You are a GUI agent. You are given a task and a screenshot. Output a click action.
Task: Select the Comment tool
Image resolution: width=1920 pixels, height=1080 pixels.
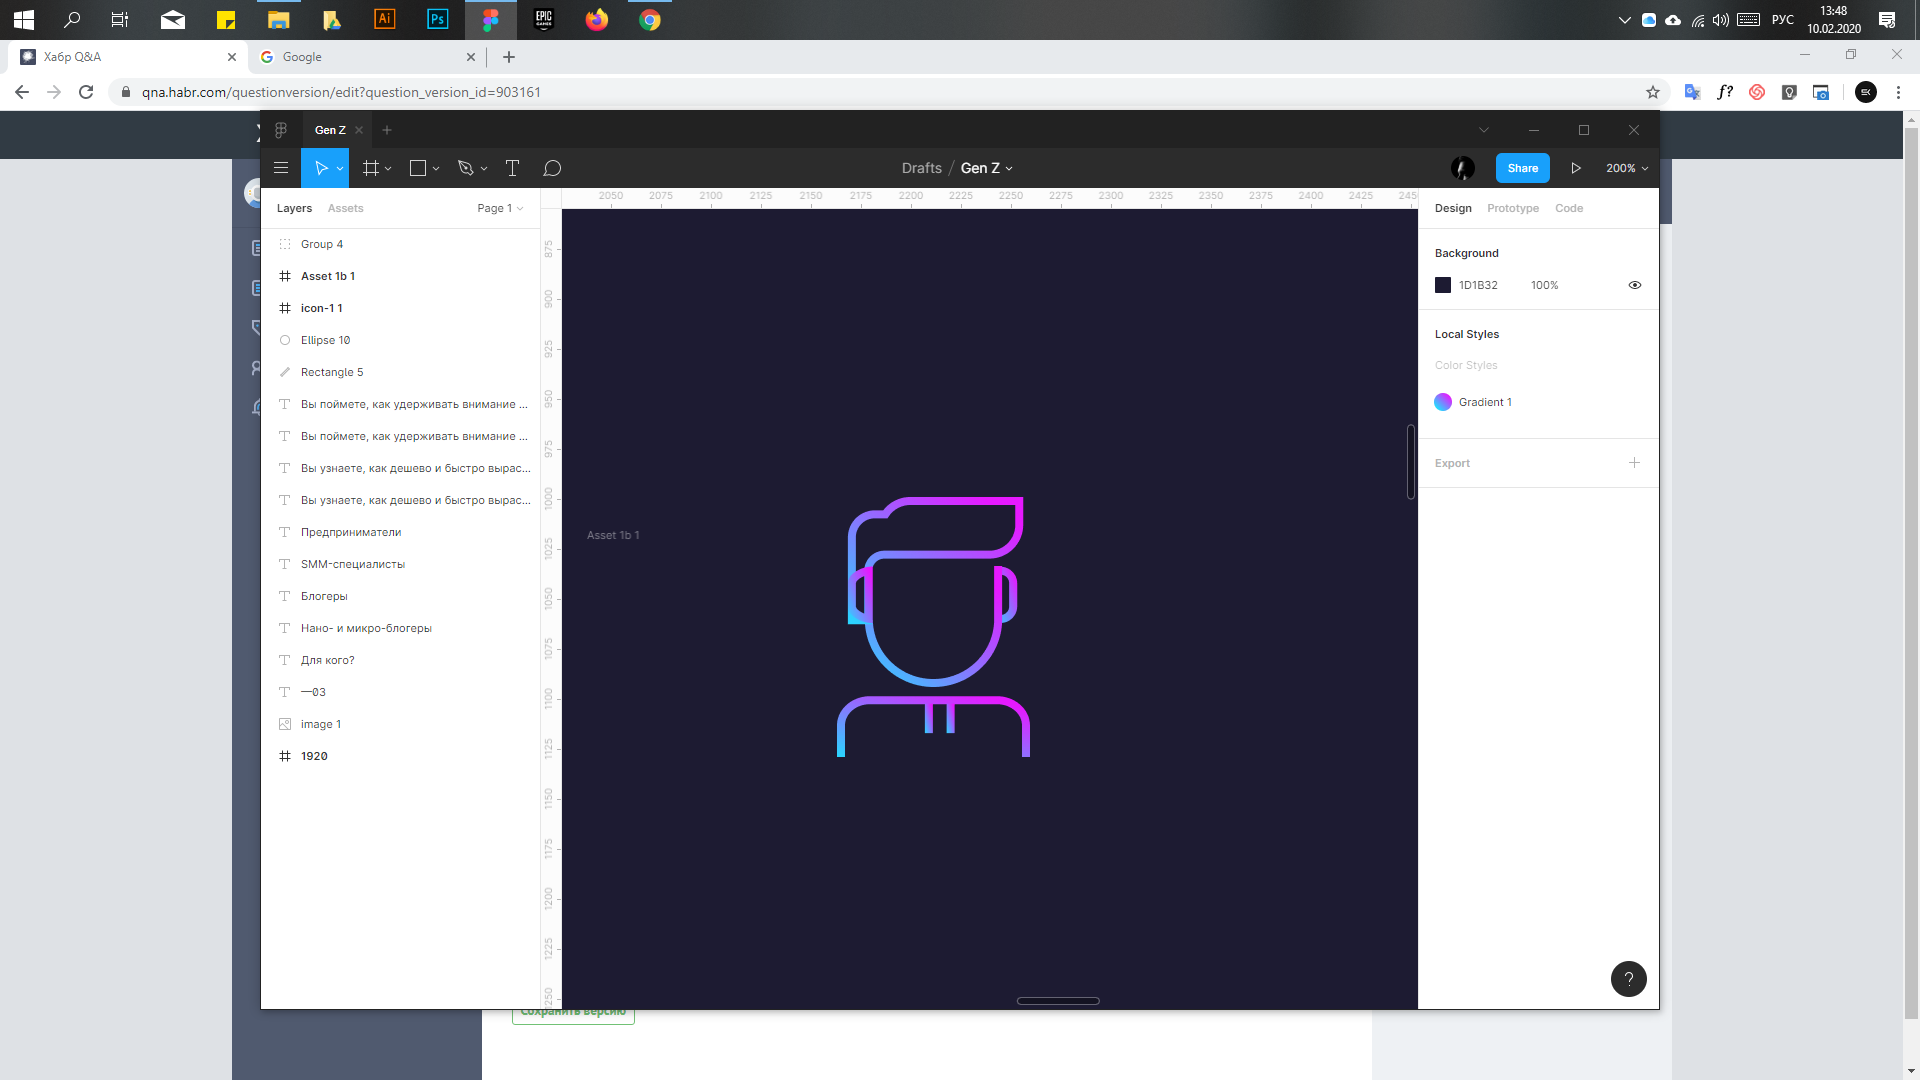(552, 168)
